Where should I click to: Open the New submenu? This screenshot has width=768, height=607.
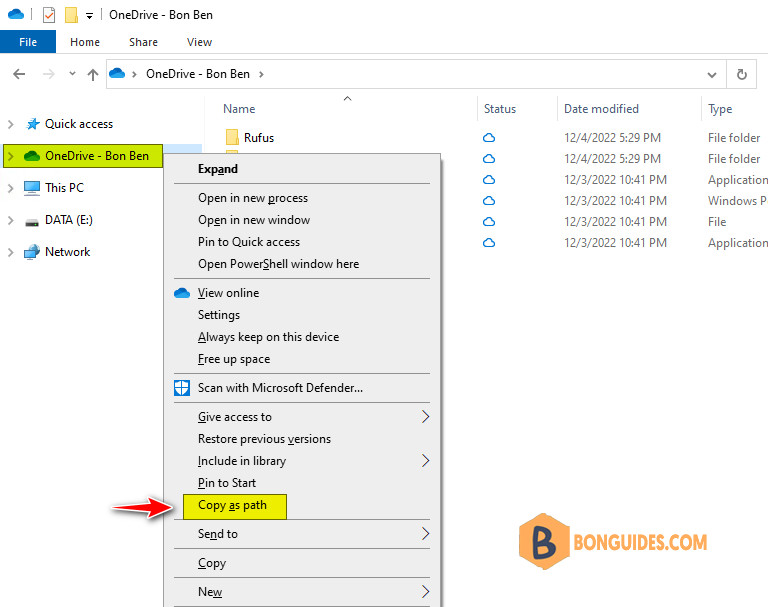coord(302,592)
